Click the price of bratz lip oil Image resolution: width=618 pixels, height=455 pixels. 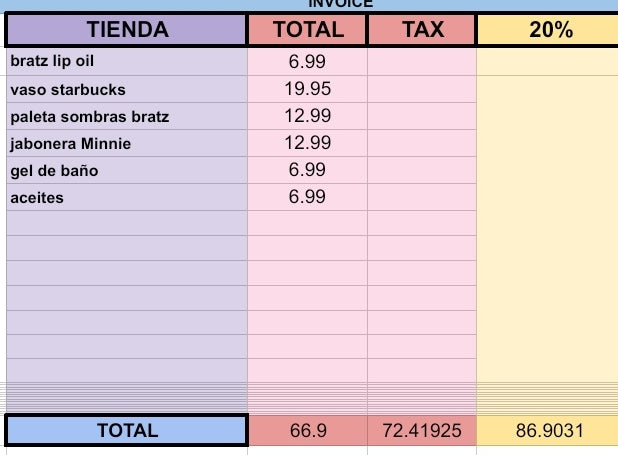[307, 62]
